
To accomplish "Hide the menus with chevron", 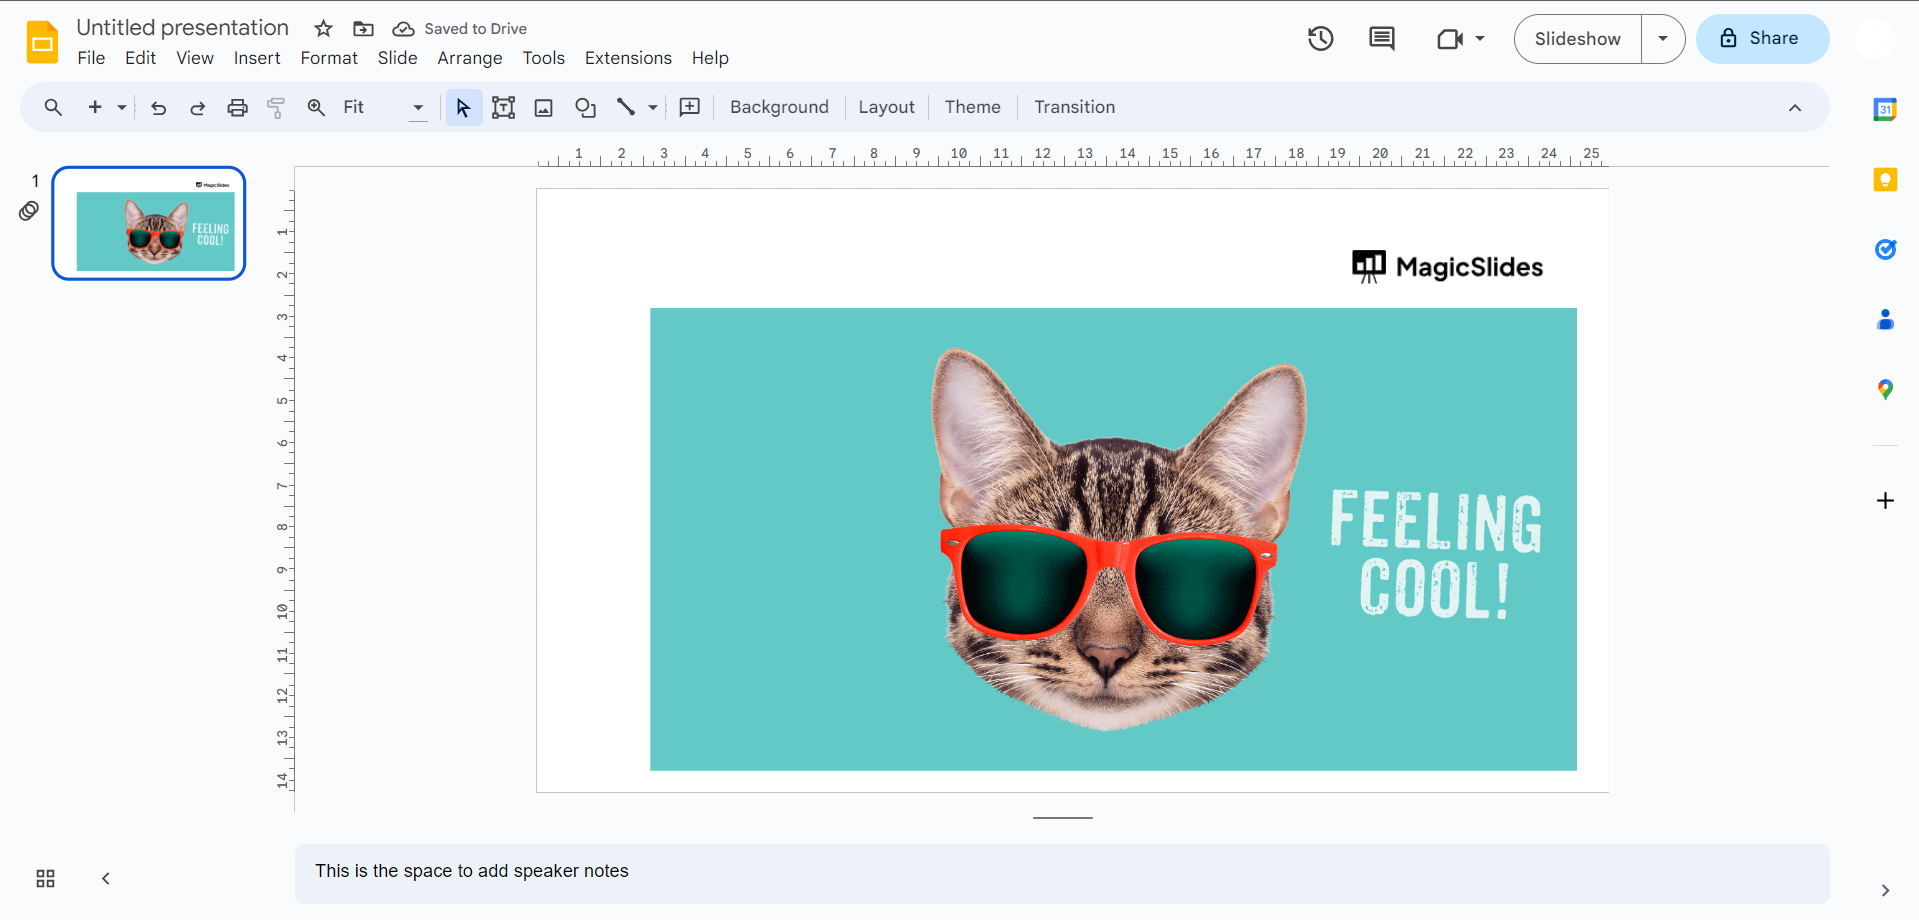I will [x=1794, y=108].
